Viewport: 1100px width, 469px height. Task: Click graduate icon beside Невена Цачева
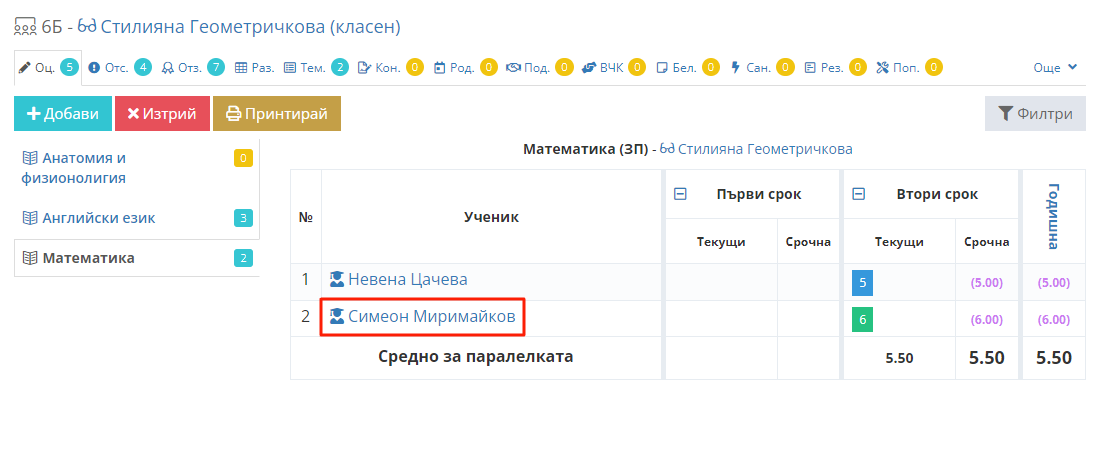coord(337,279)
